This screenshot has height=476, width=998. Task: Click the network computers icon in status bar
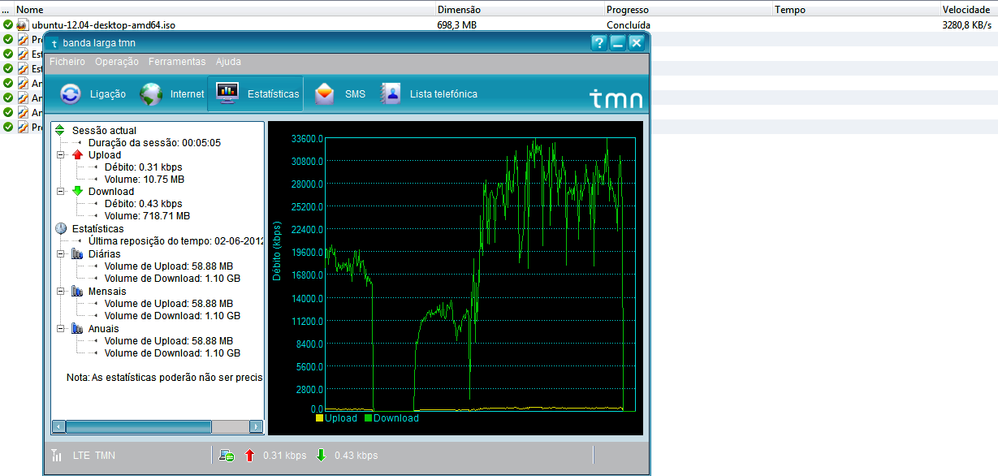pos(227,456)
